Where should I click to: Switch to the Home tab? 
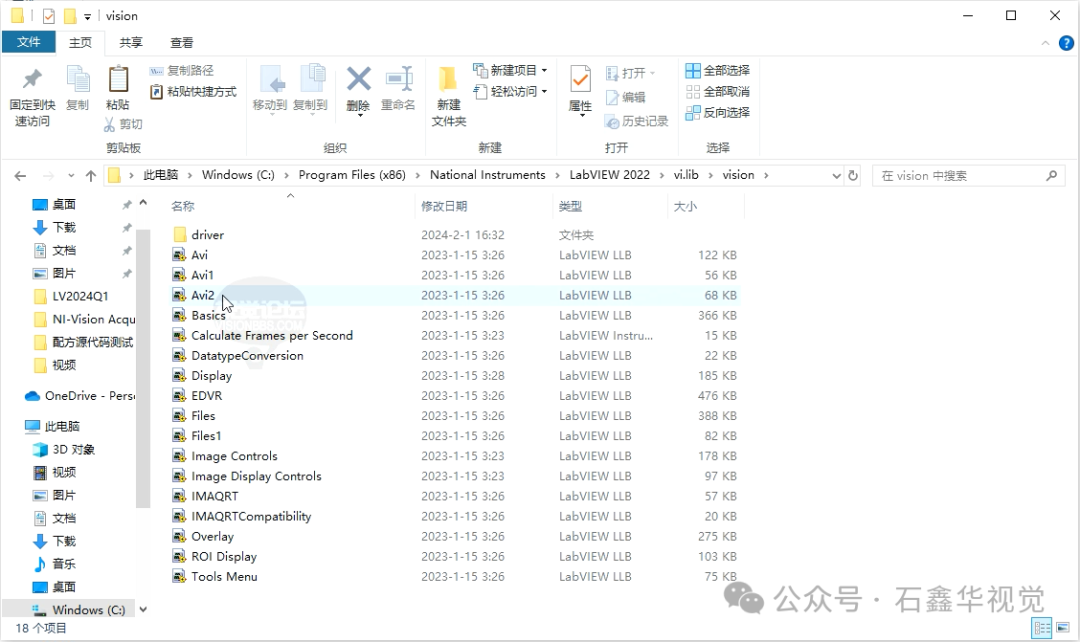(80, 43)
